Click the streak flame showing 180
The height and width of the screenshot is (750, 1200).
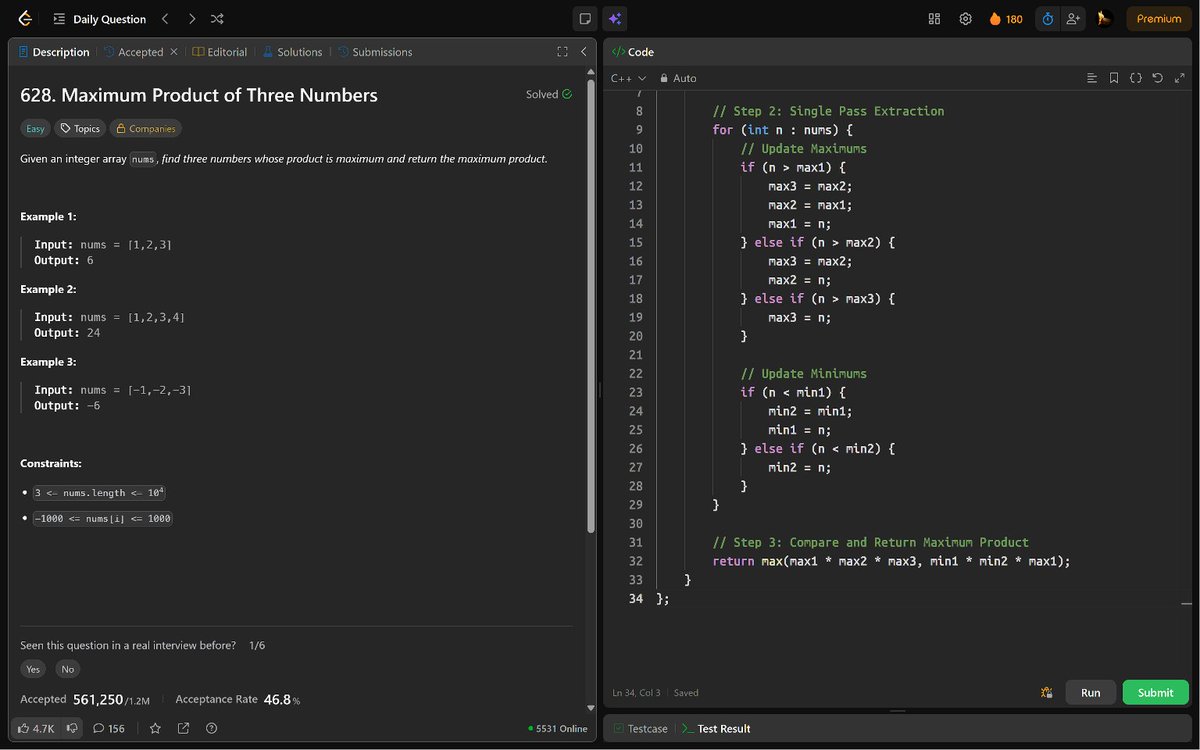(1005, 19)
